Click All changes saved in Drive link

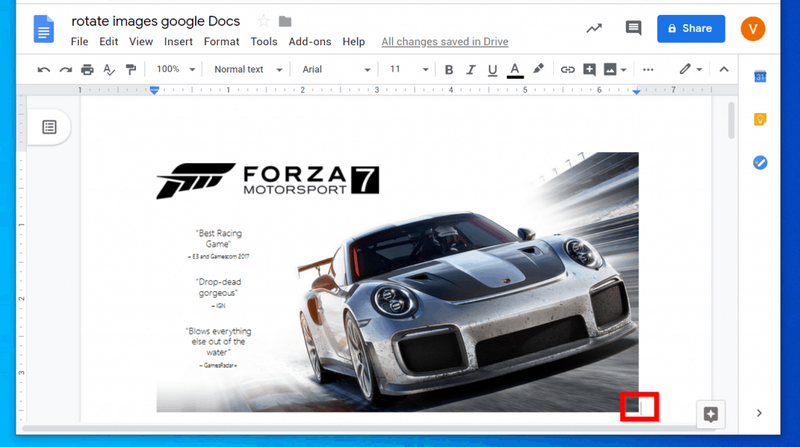445,42
